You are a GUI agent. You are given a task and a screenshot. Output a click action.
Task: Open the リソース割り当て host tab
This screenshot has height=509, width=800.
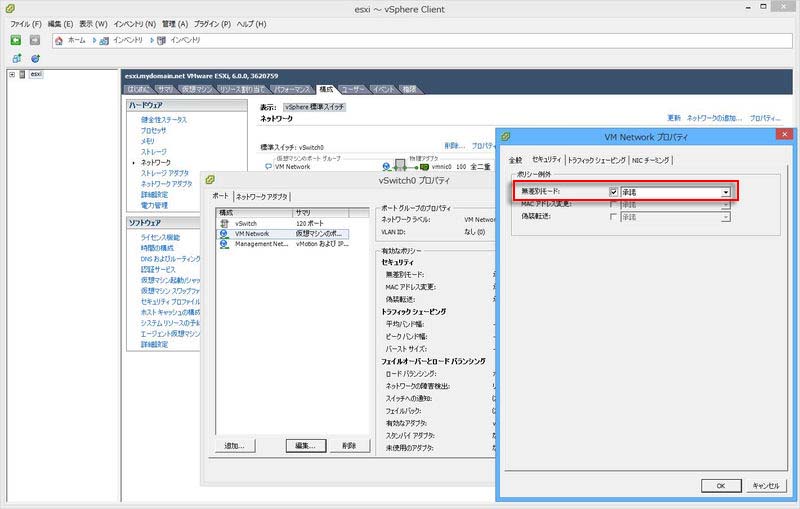pos(242,89)
